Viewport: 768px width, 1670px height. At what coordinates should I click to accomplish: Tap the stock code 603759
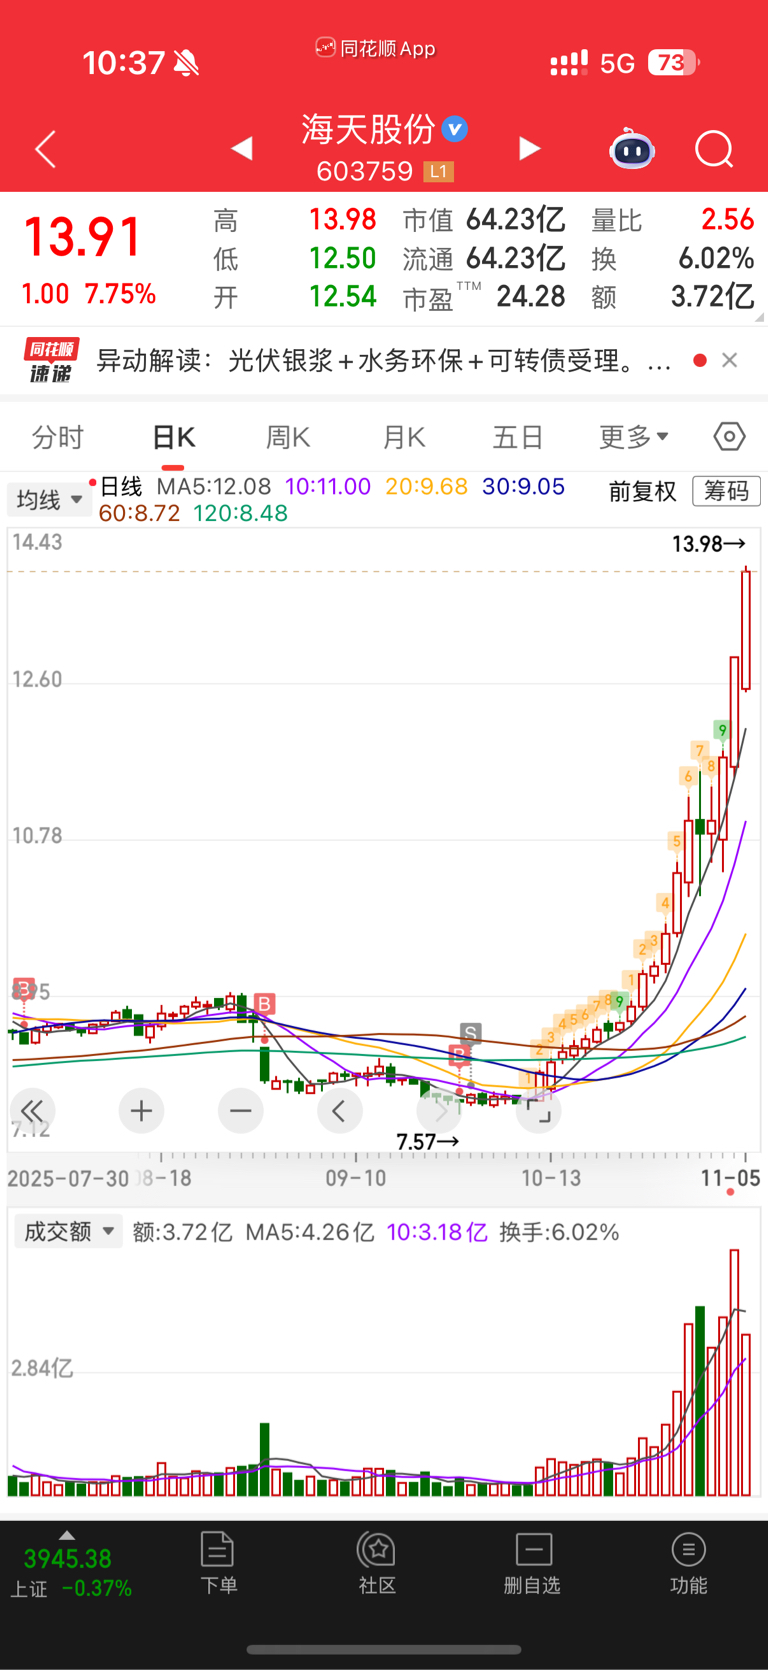[364, 171]
